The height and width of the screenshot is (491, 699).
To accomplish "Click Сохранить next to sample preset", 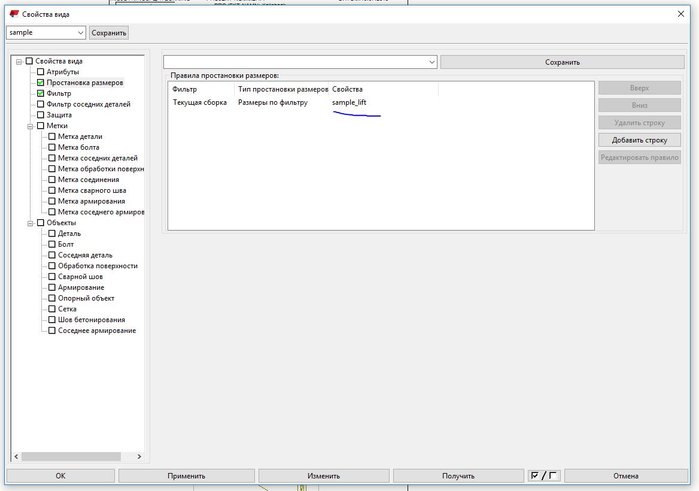I will tap(109, 33).
